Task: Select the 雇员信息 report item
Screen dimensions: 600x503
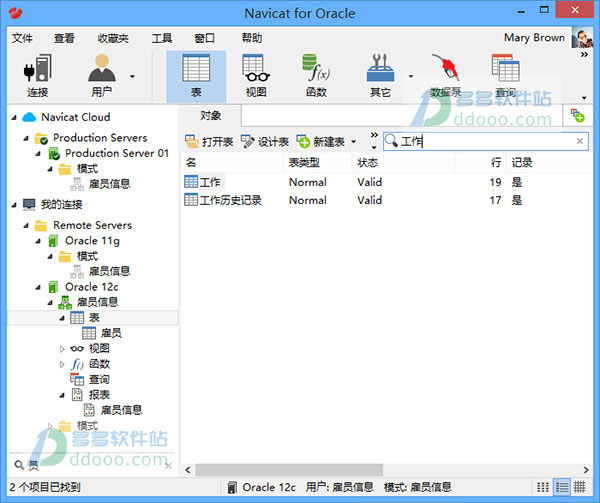Action: pyautogui.click(x=121, y=410)
